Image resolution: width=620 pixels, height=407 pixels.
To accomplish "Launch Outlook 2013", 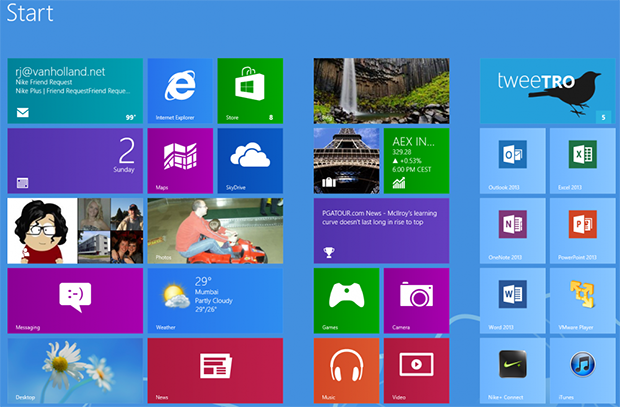I will 512,161.
